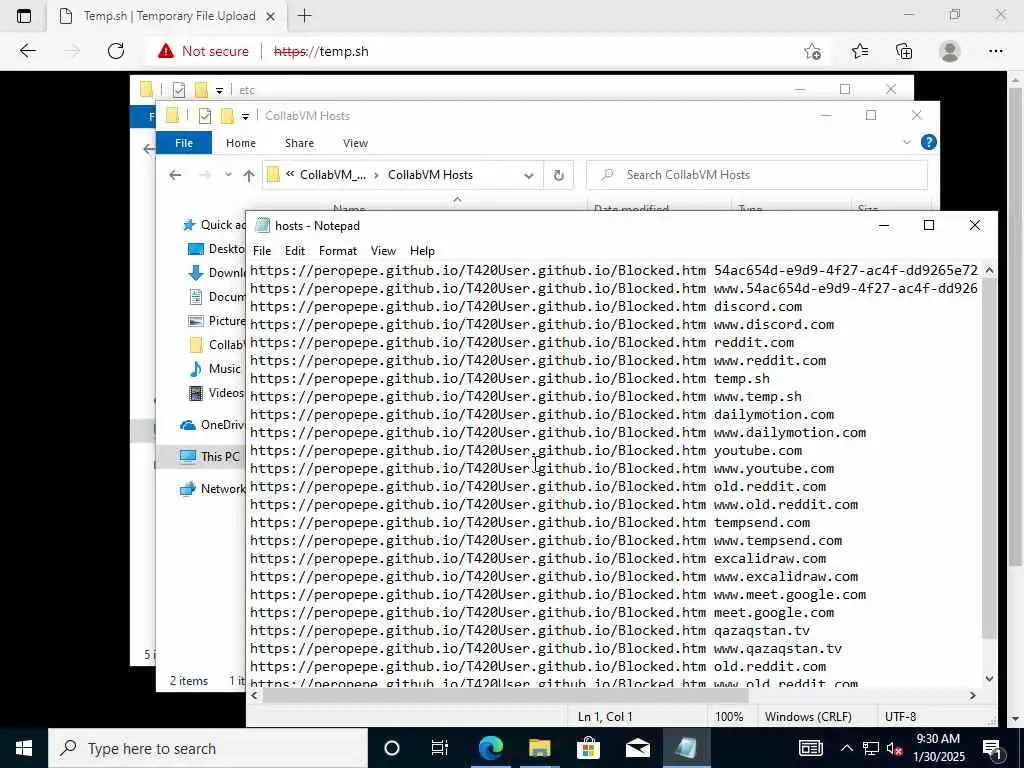
Task: Open Notepad Edit menu
Action: 295,251
